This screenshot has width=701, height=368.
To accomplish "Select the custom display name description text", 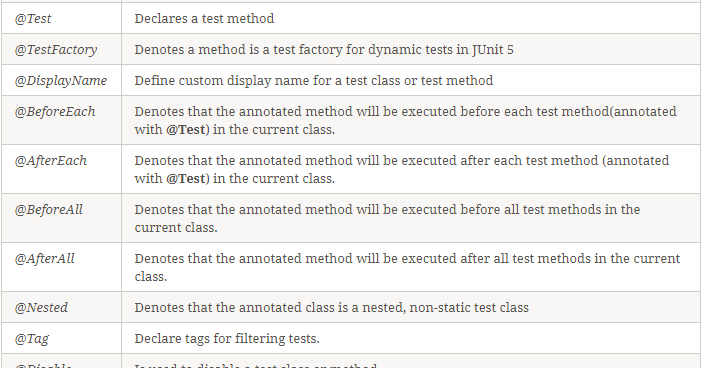I will (x=314, y=80).
